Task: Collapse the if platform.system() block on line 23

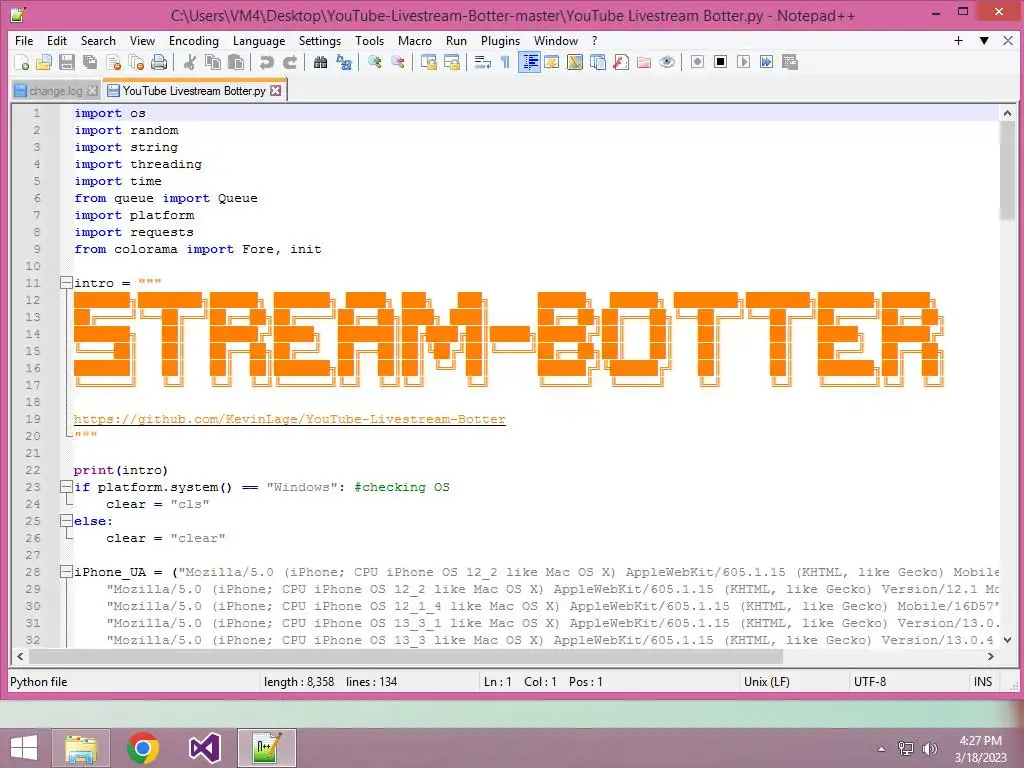Action: 66,487
